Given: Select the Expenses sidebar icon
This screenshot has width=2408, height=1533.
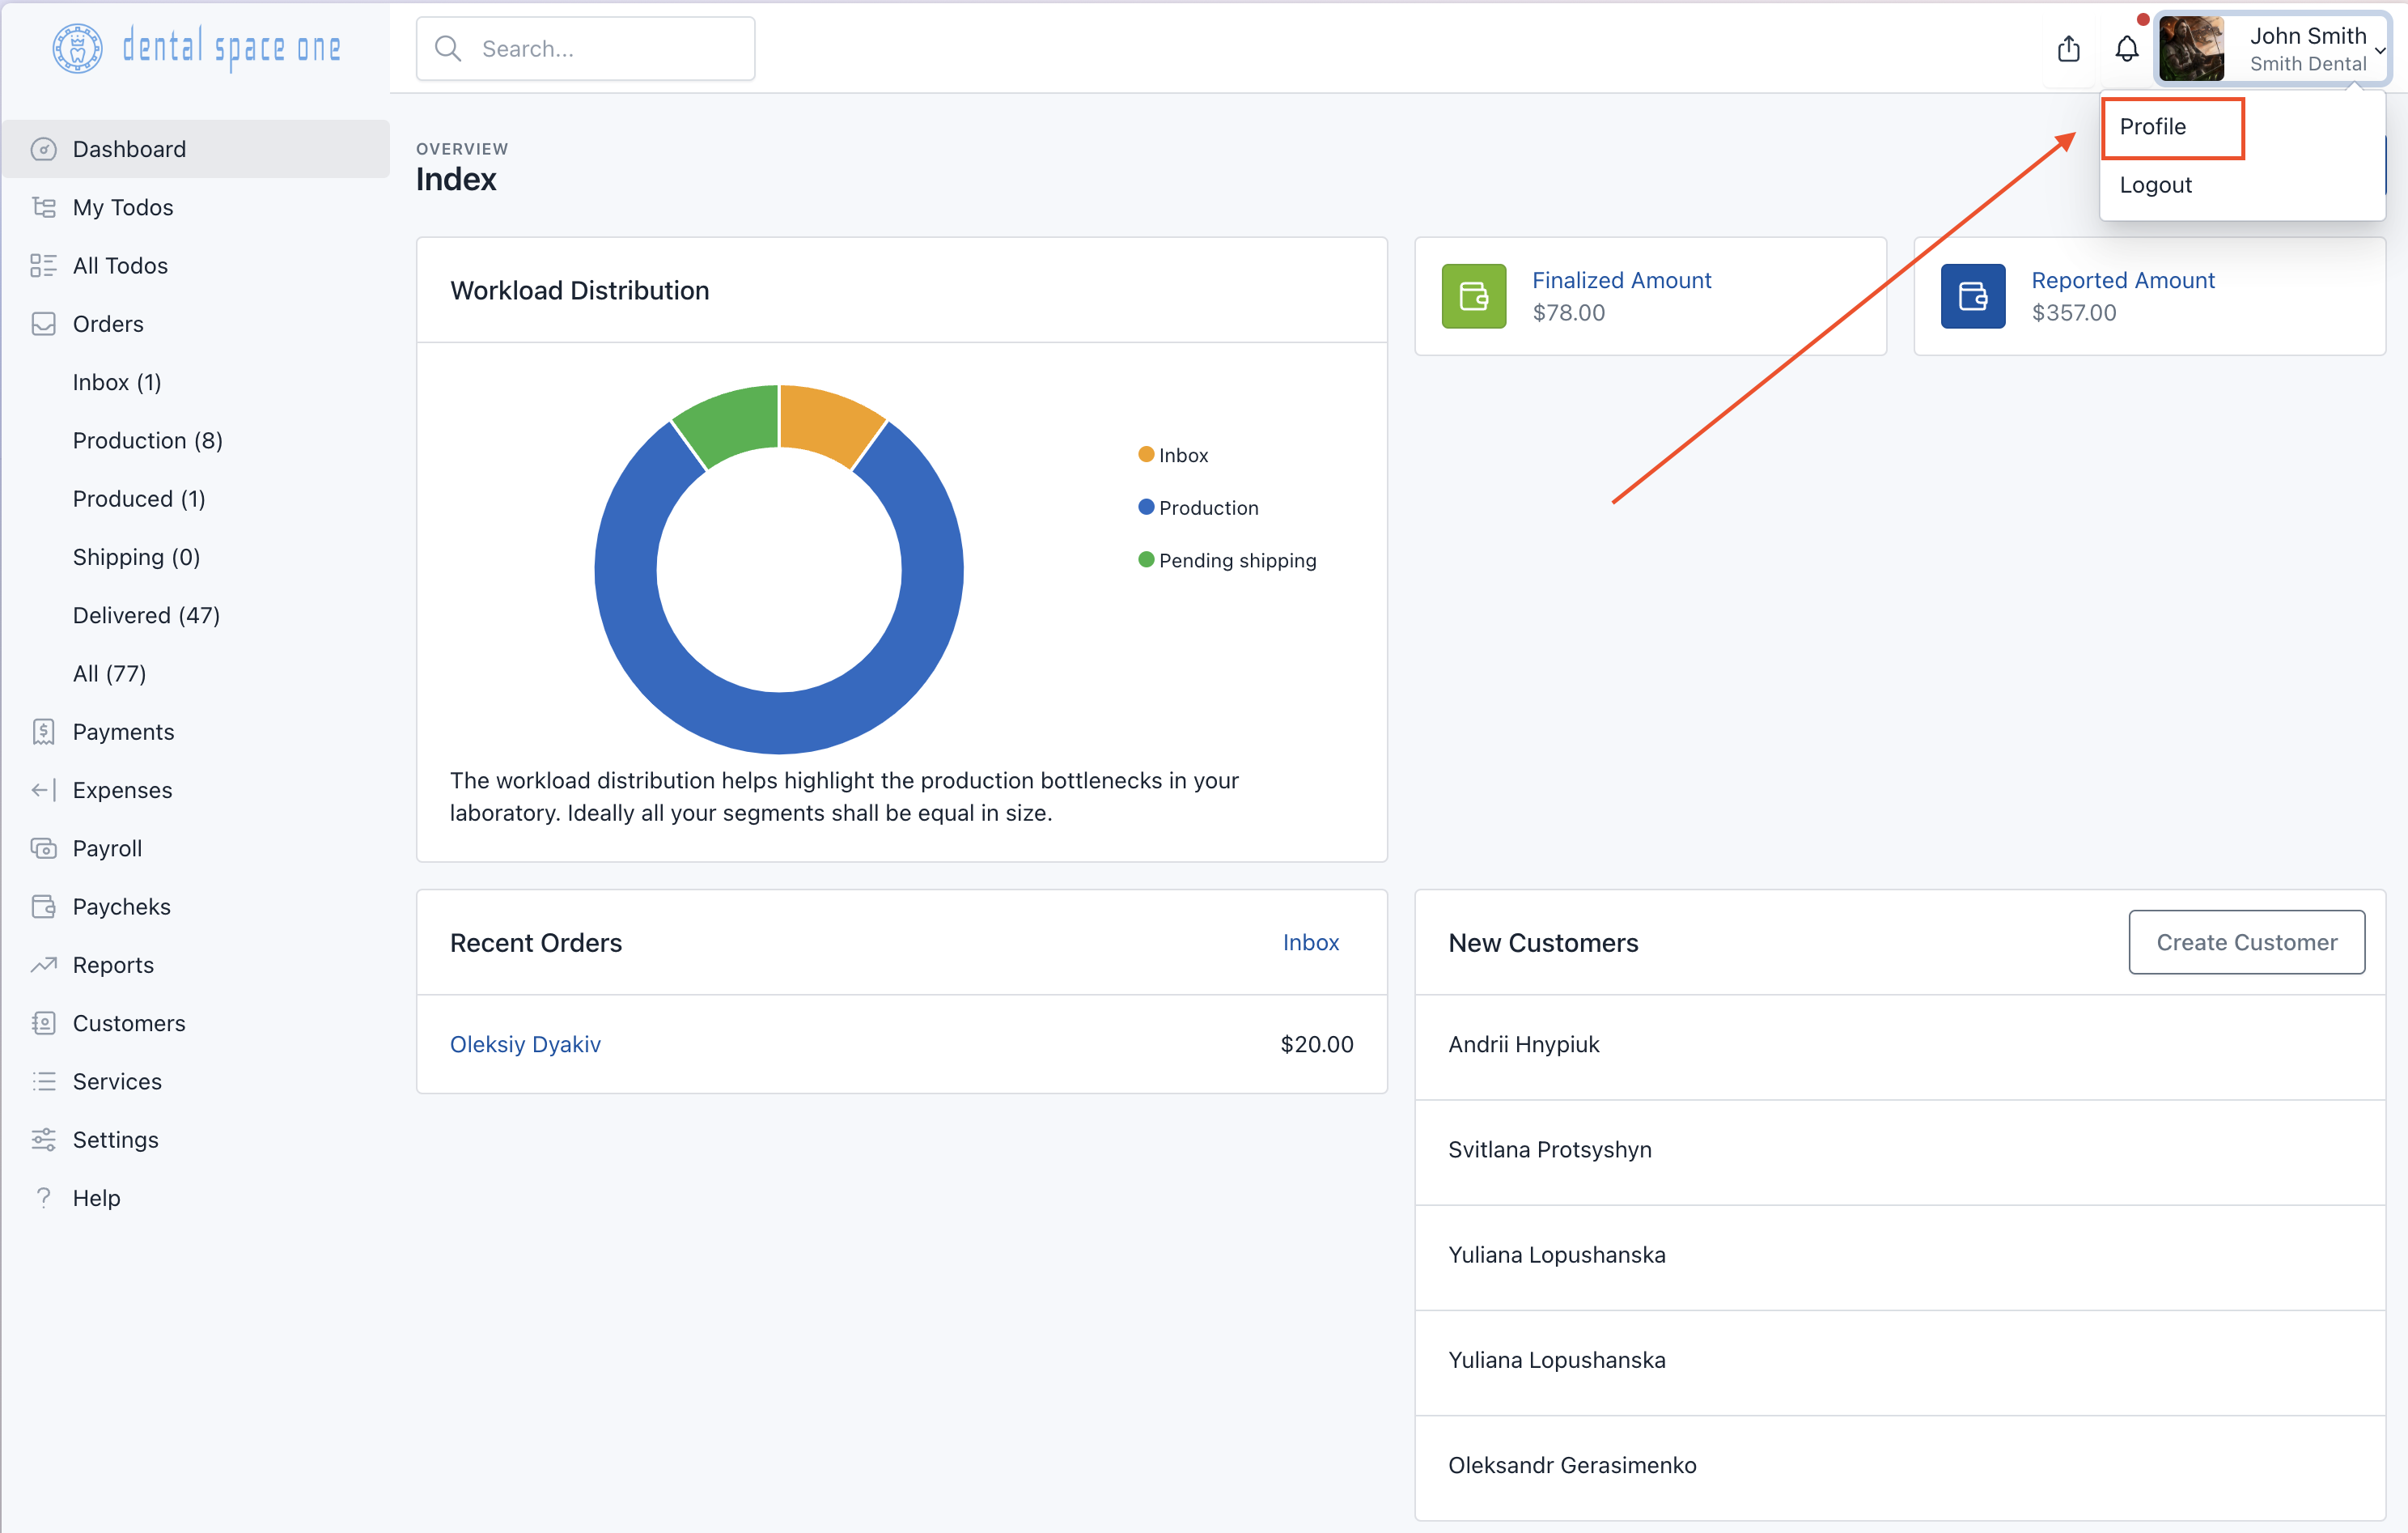Looking at the screenshot, I should (42, 790).
